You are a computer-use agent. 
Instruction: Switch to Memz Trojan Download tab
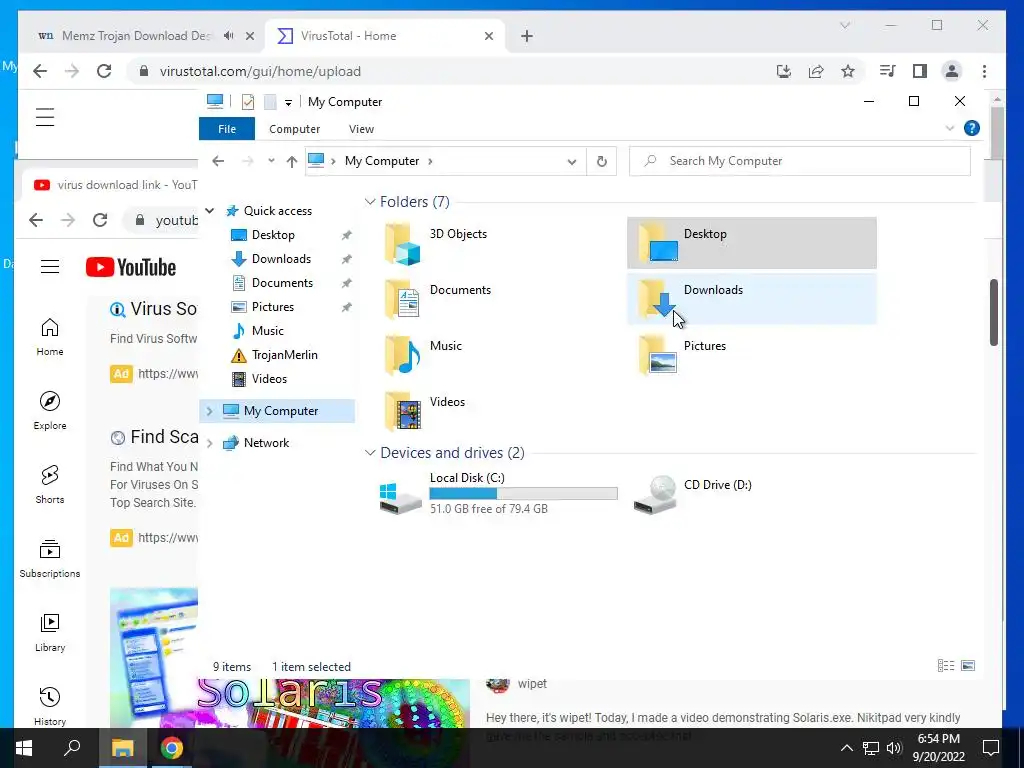click(135, 36)
